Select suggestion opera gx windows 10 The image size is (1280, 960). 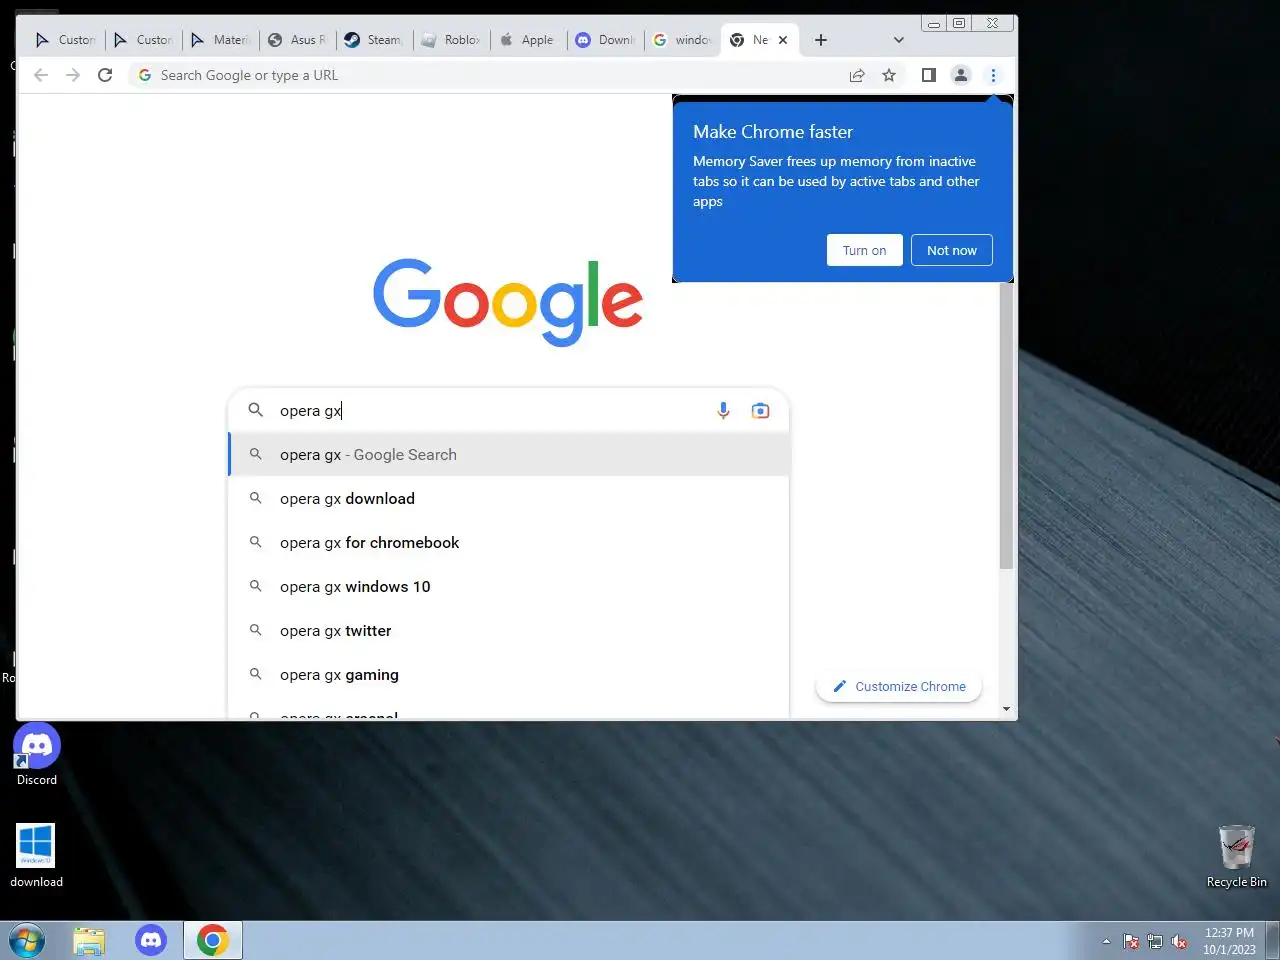[x=509, y=586]
